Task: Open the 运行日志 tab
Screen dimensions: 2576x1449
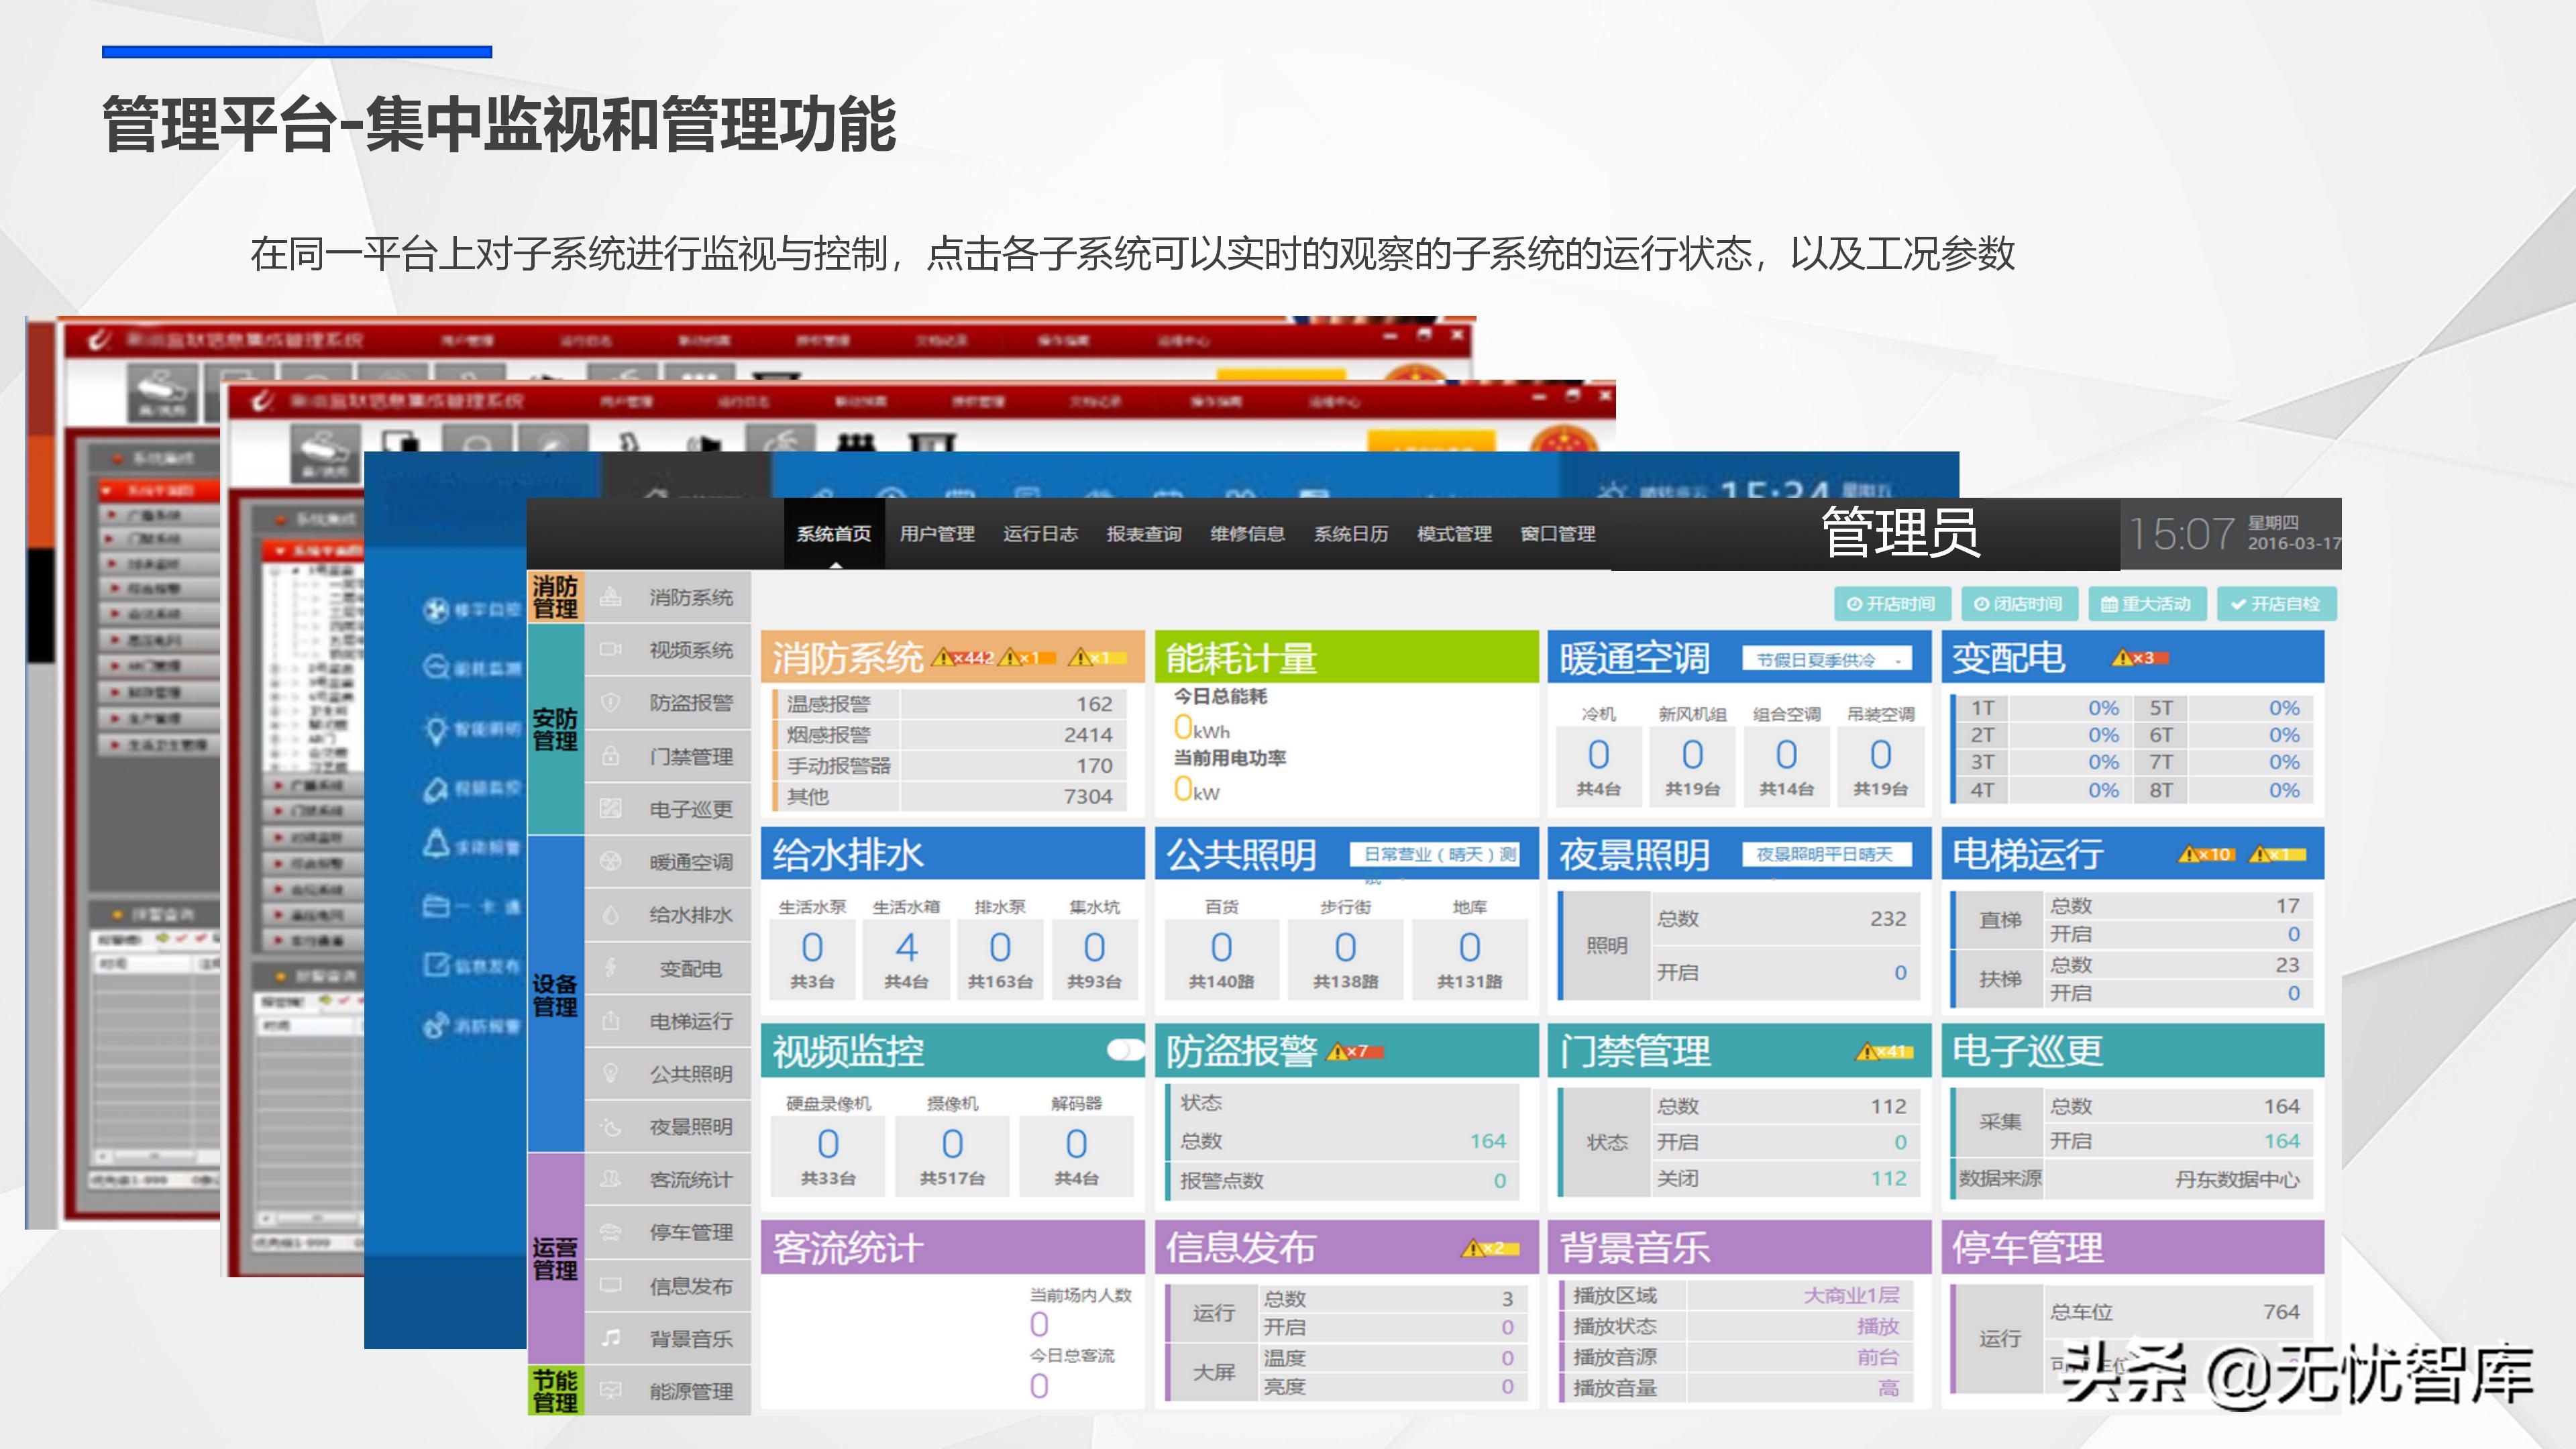Action: (1041, 534)
